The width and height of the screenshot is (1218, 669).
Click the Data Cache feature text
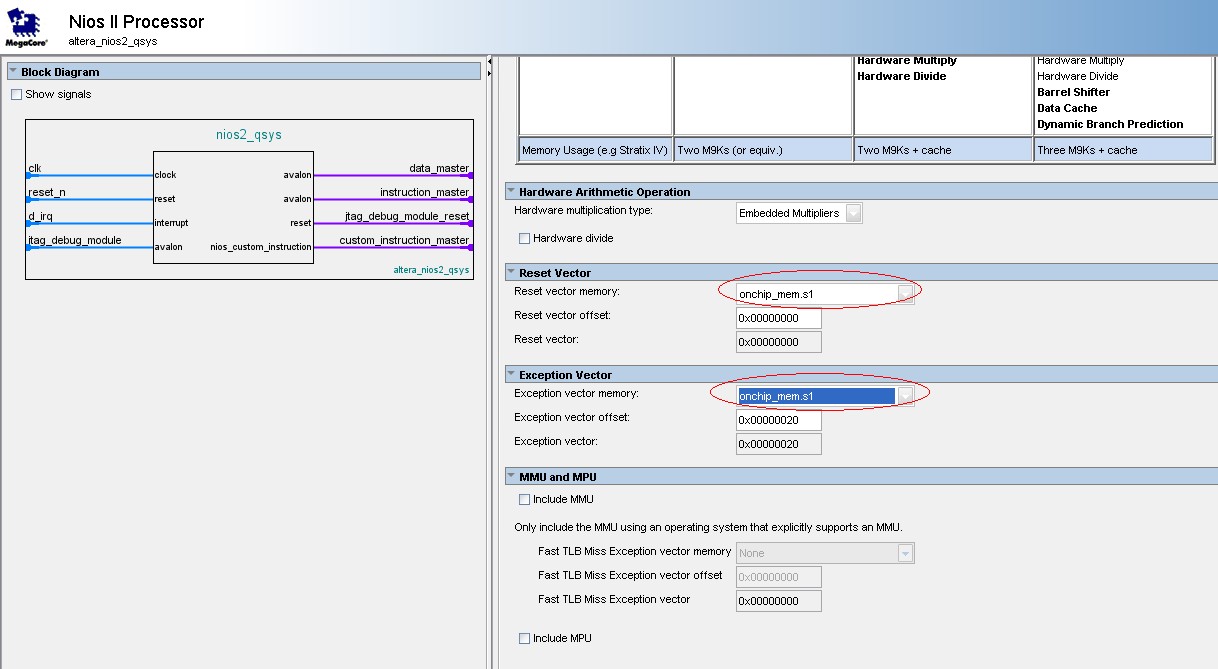[x=1067, y=108]
